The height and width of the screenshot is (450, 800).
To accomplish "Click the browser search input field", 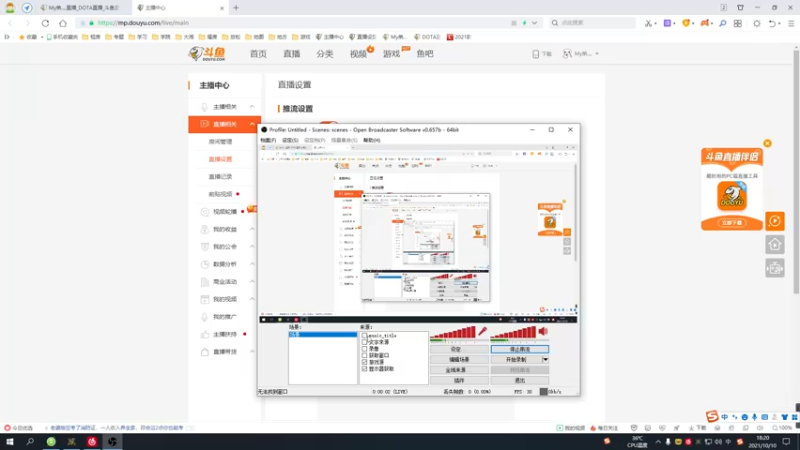I will pyautogui.click(x=597, y=23).
